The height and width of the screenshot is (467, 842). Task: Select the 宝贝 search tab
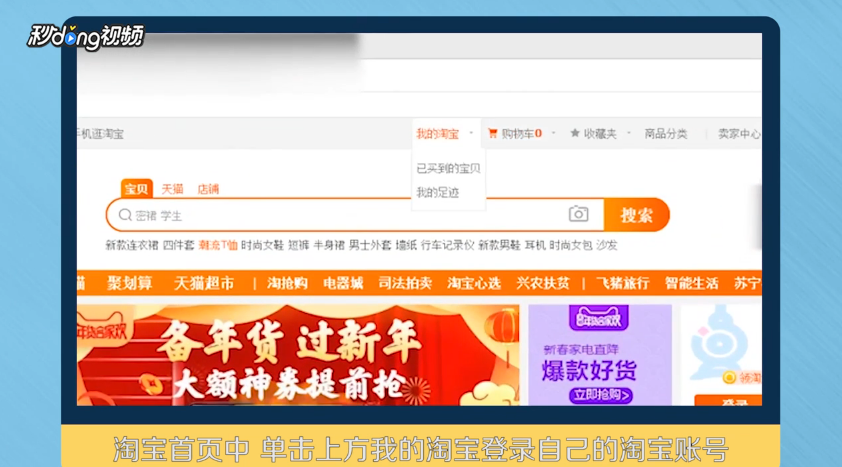tap(136, 188)
